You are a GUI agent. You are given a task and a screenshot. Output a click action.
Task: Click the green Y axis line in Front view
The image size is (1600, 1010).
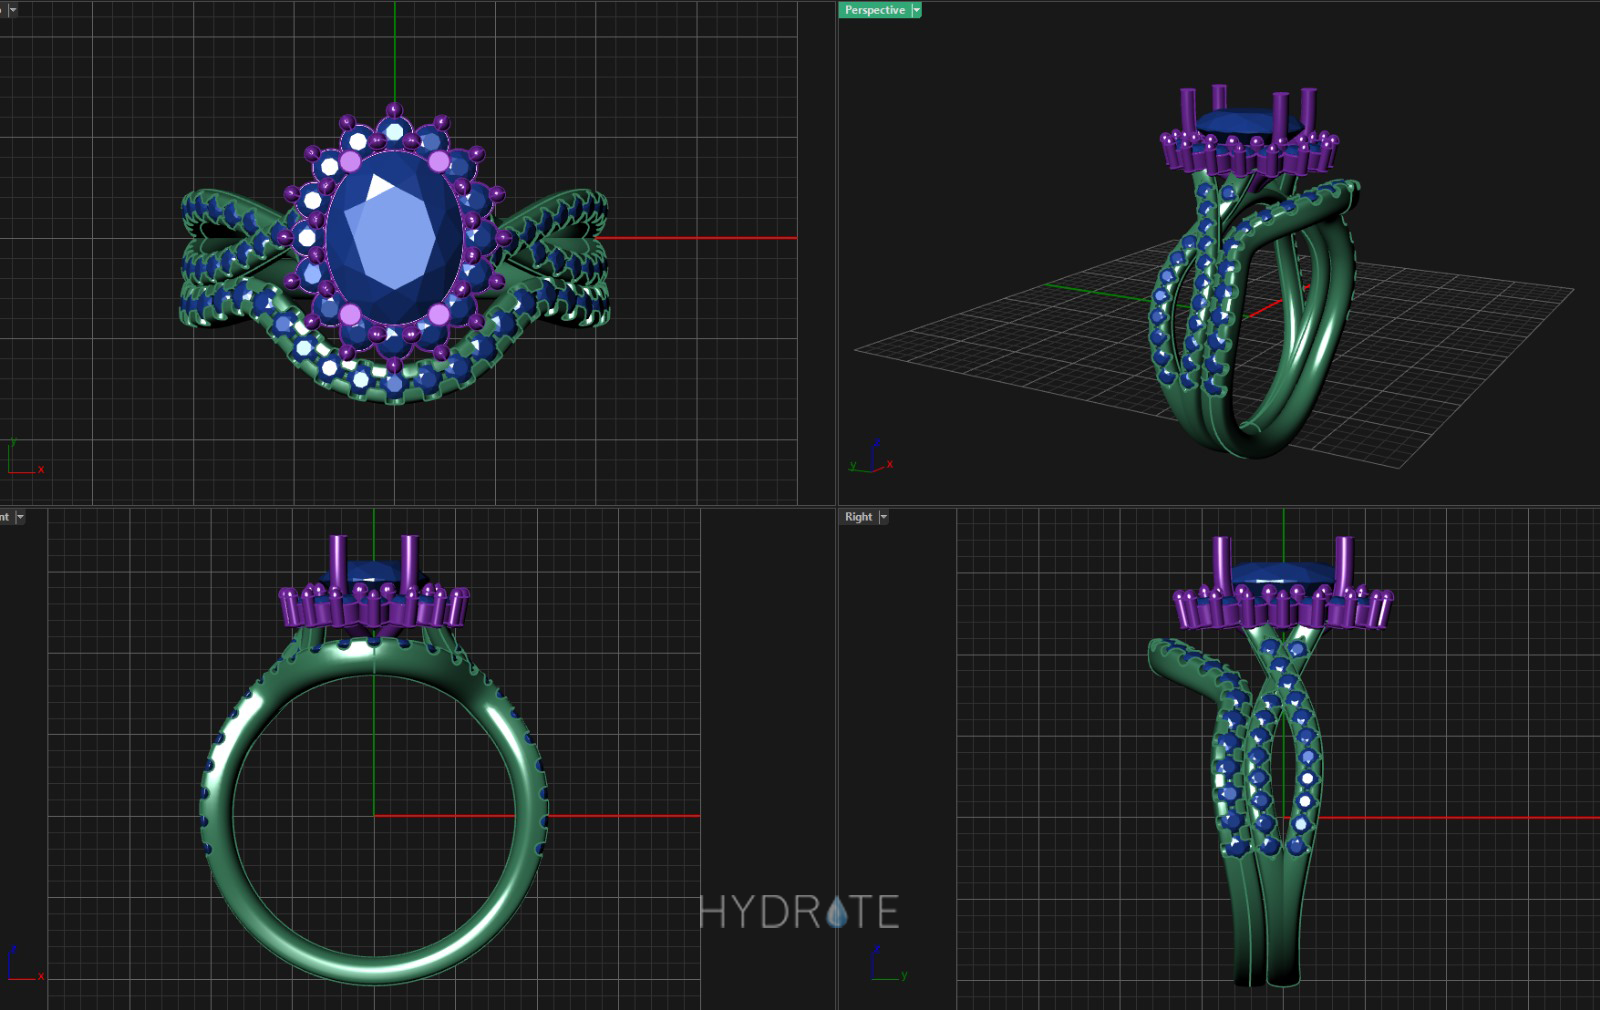click(374, 740)
